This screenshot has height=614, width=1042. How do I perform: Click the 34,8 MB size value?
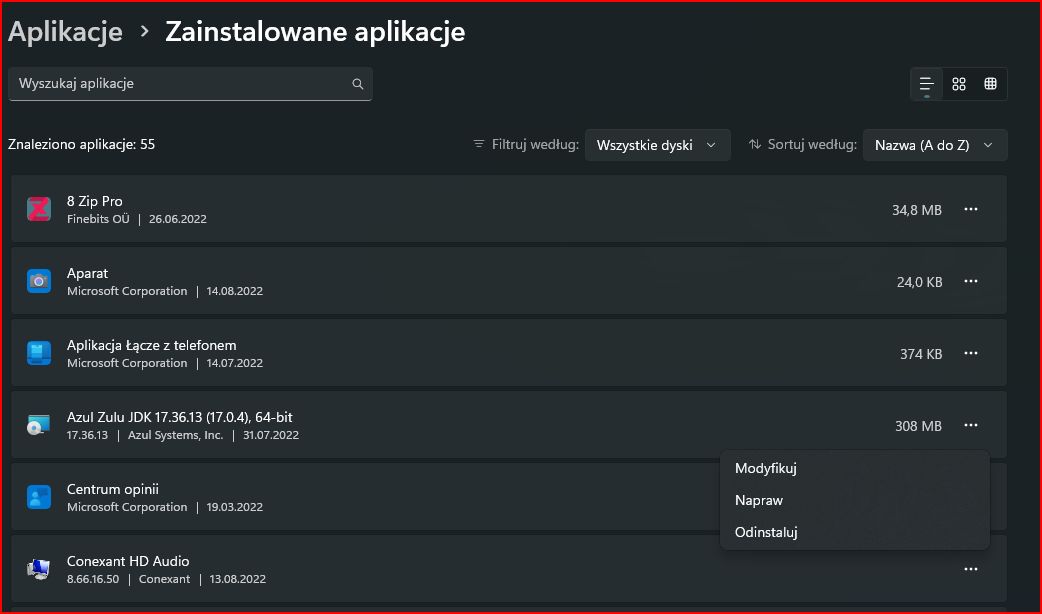pyautogui.click(x=916, y=210)
